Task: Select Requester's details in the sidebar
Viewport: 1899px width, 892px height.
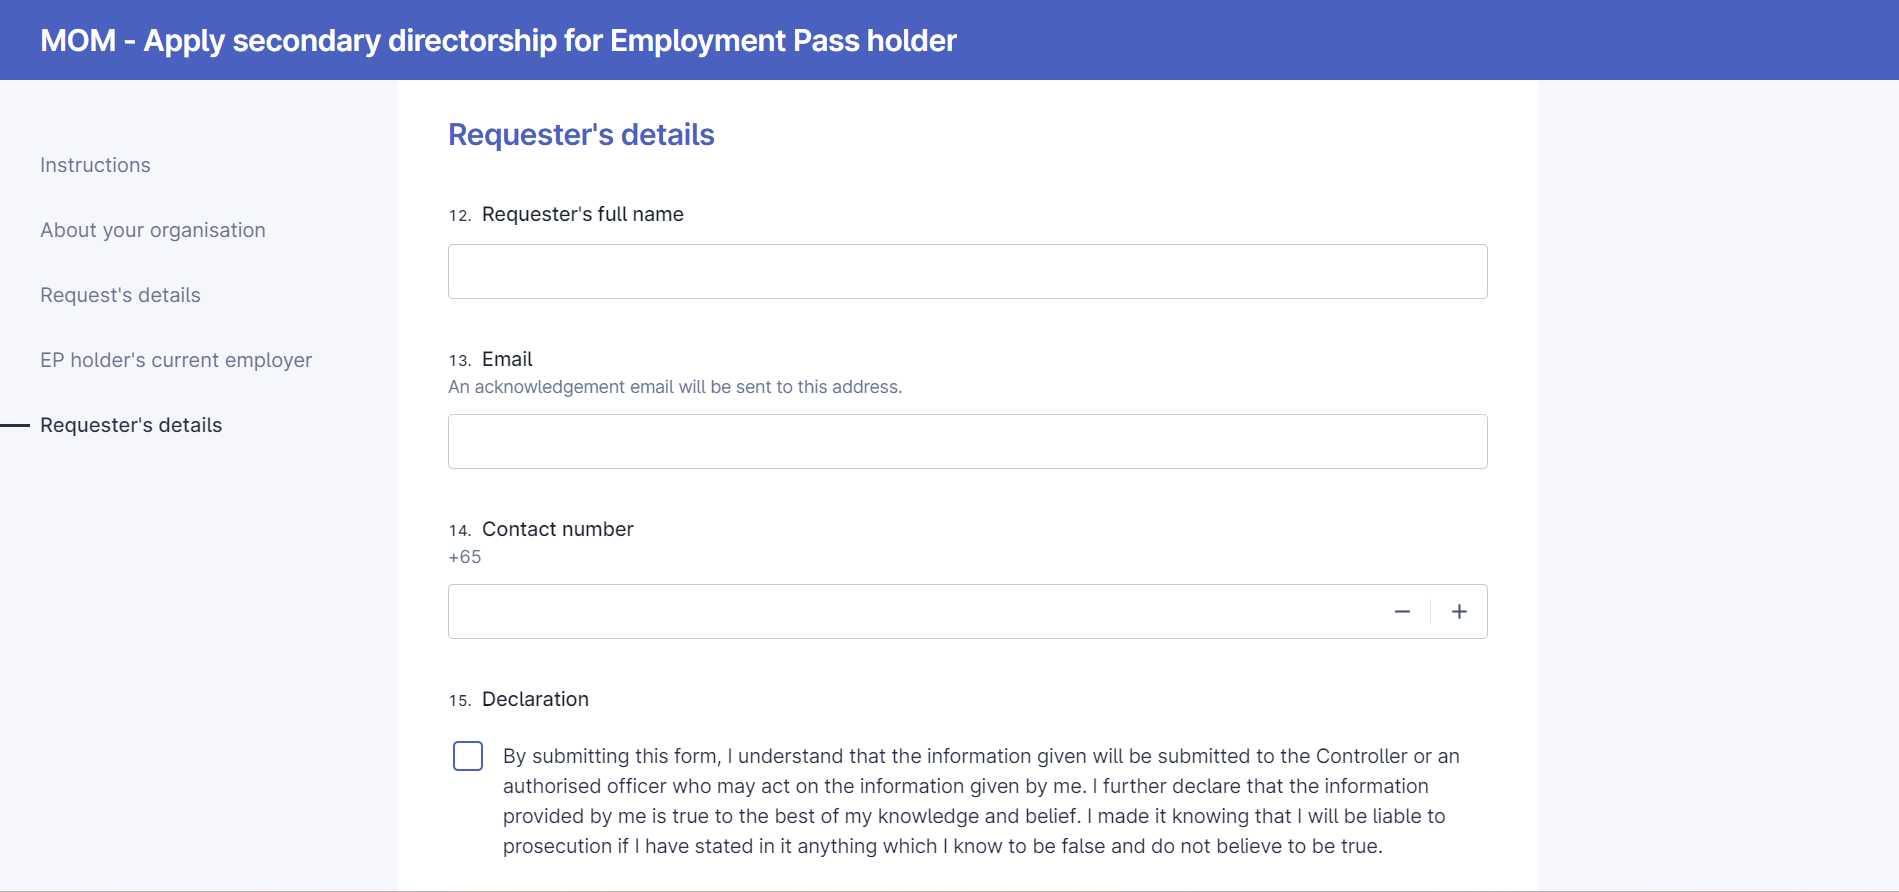Action: (x=131, y=425)
